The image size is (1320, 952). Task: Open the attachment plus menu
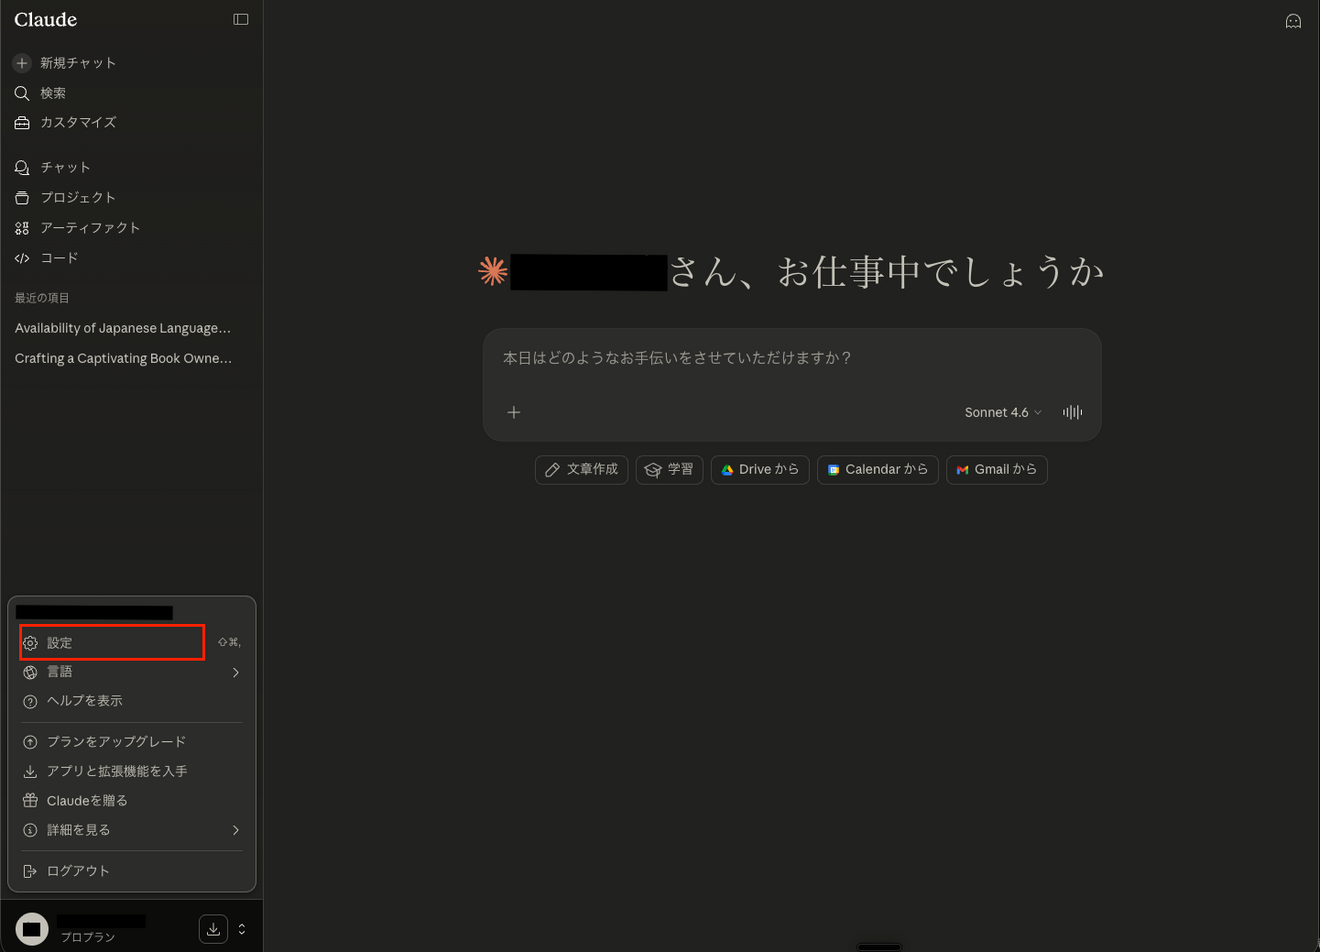pos(514,412)
